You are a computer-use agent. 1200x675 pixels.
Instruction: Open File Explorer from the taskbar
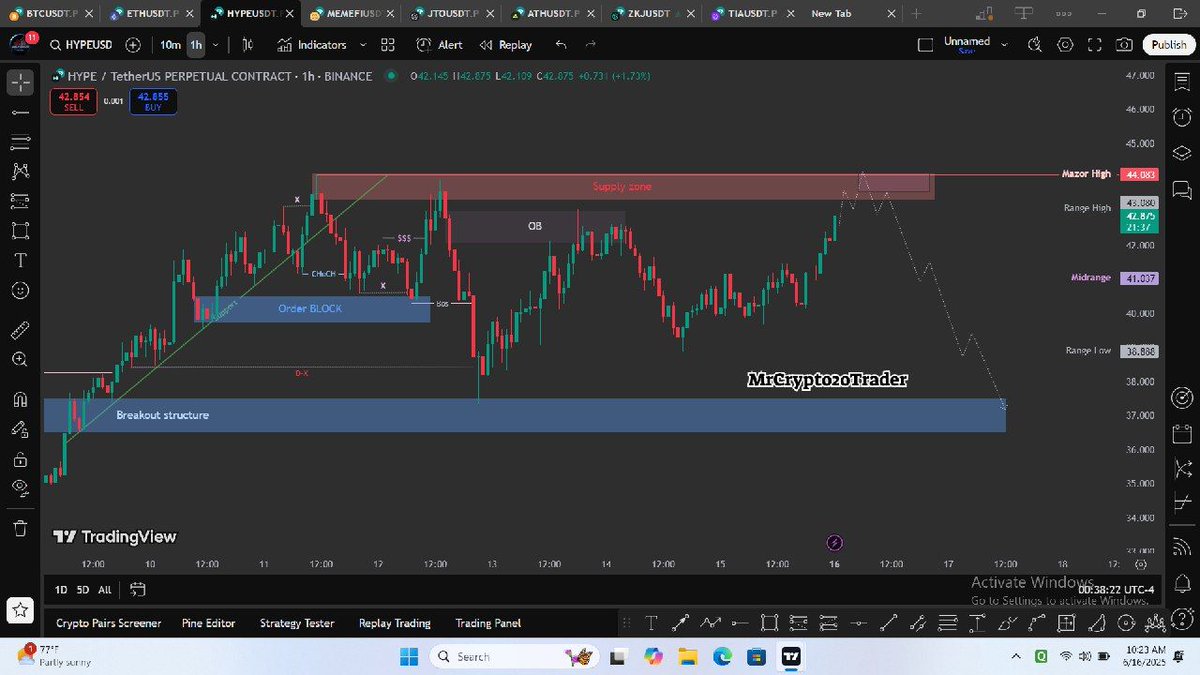tap(686, 656)
